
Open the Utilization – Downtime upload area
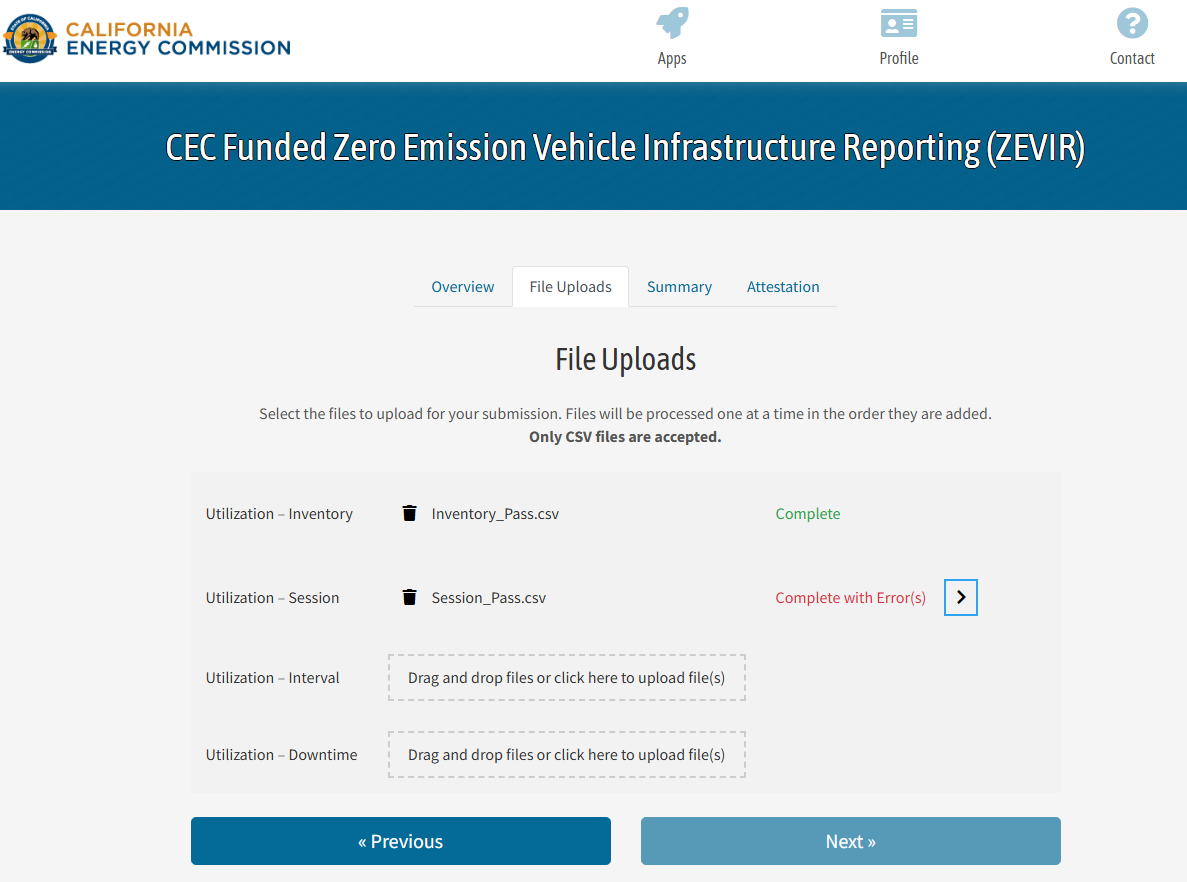point(566,754)
